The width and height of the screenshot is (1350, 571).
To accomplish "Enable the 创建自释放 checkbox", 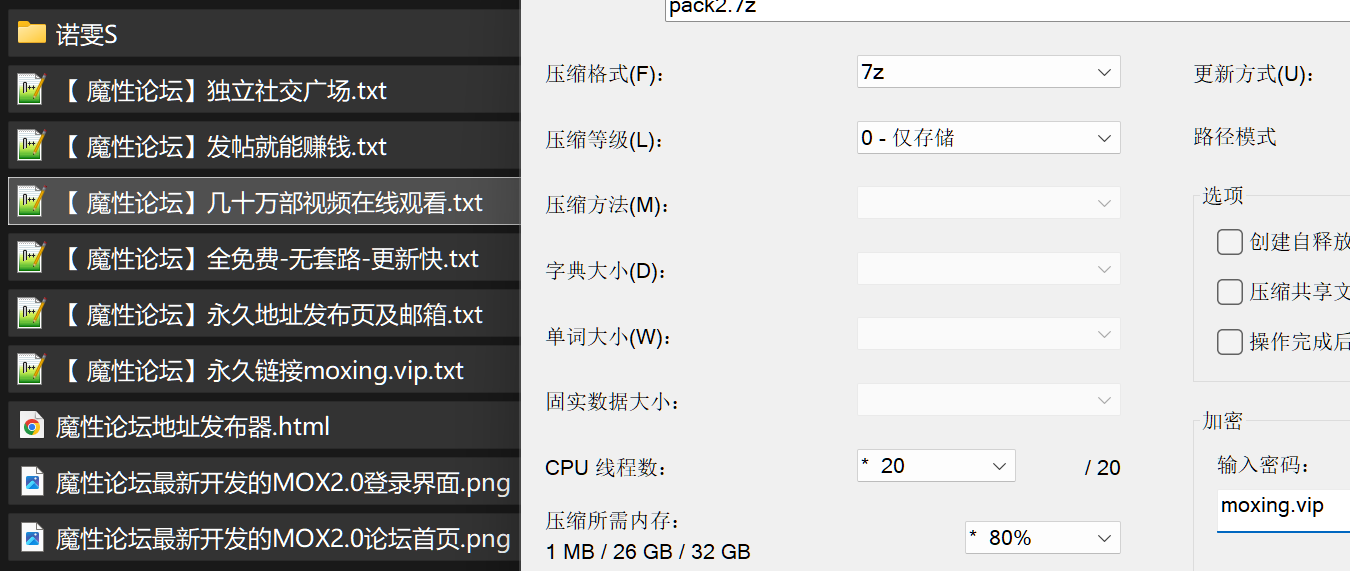I will pyautogui.click(x=1229, y=242).
